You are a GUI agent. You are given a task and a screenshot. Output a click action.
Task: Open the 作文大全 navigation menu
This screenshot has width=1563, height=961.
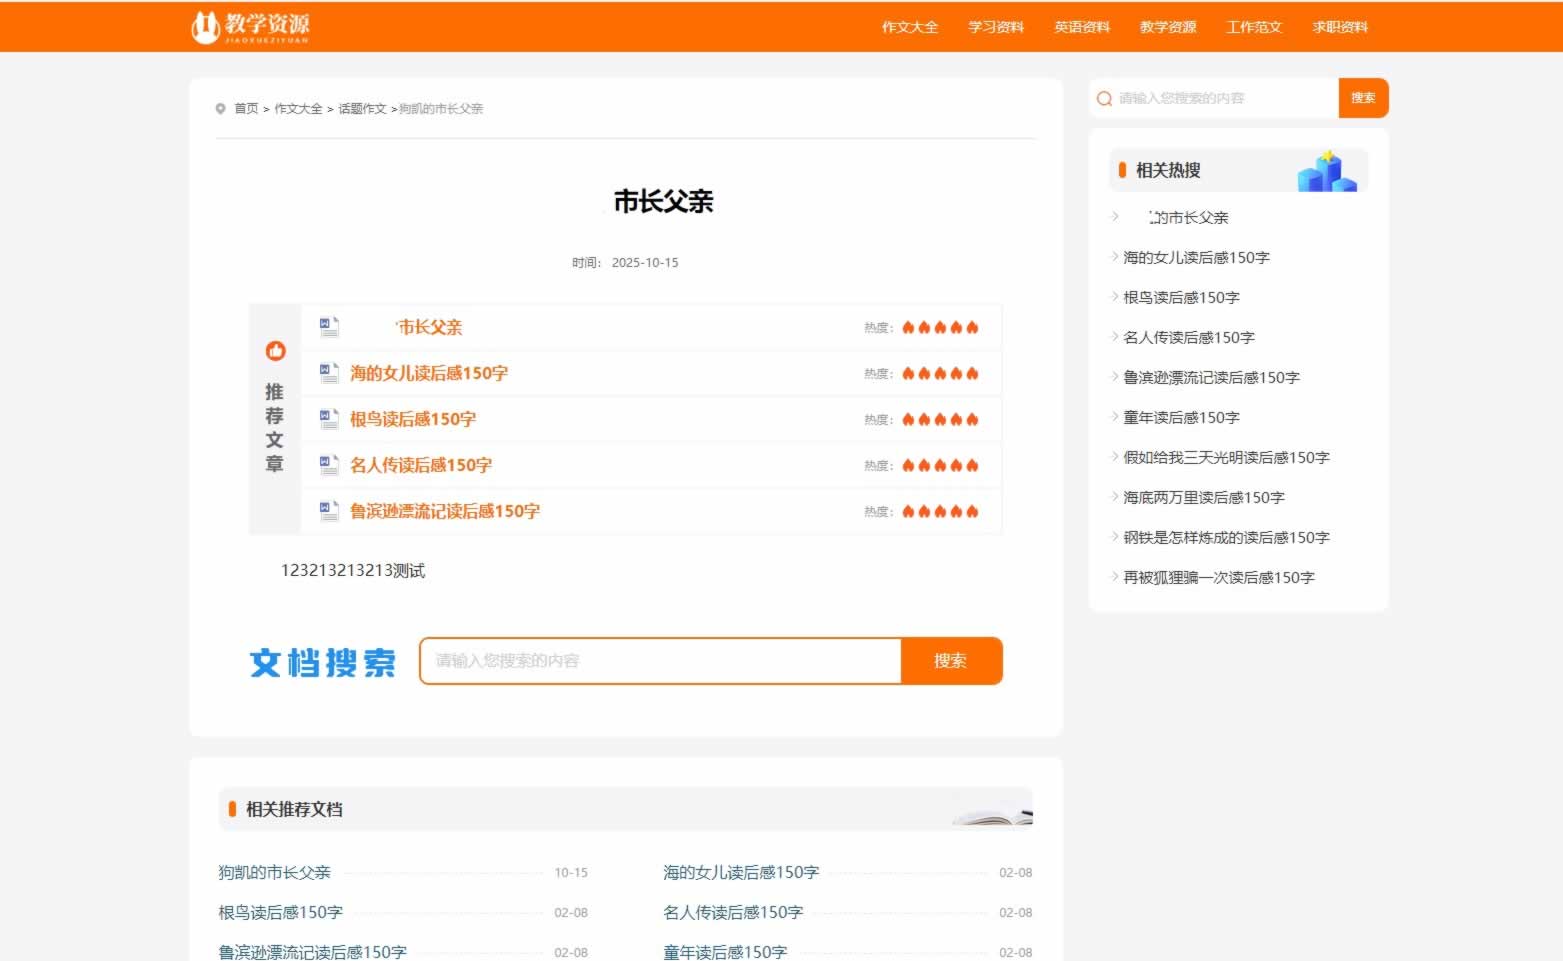(x=909, y=28)
